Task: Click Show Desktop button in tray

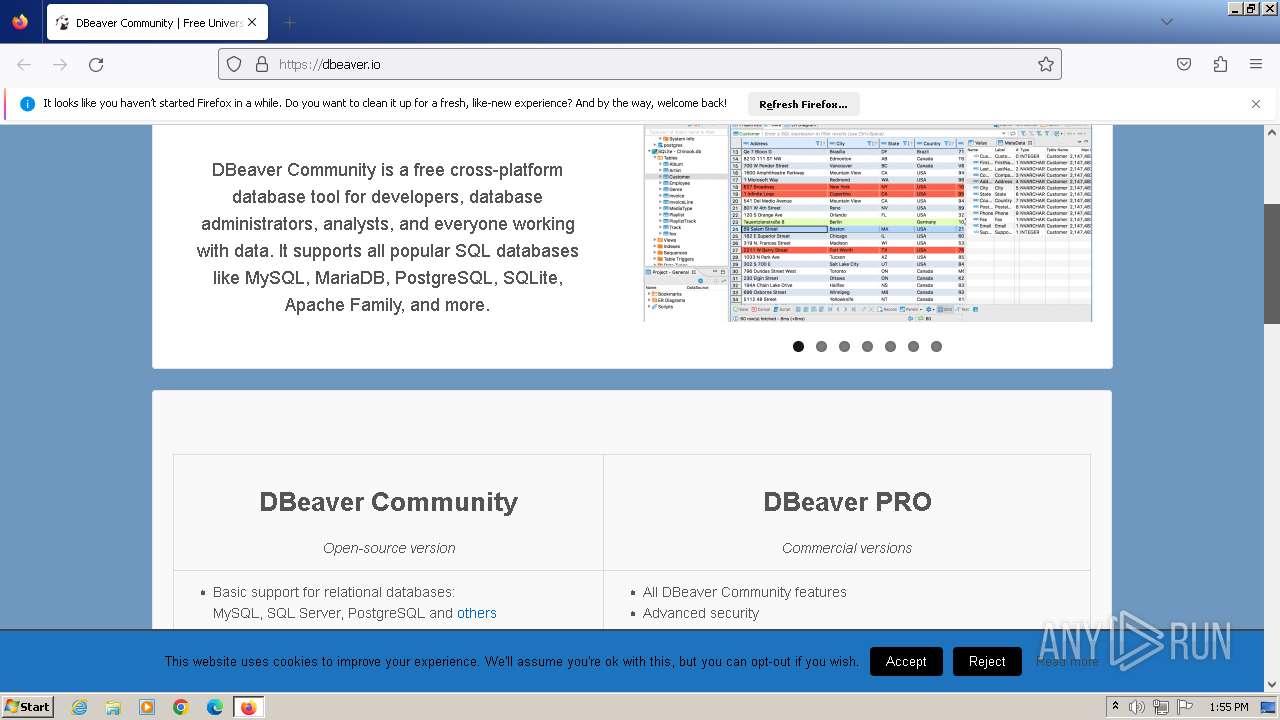Action: tap(1270, 707)
